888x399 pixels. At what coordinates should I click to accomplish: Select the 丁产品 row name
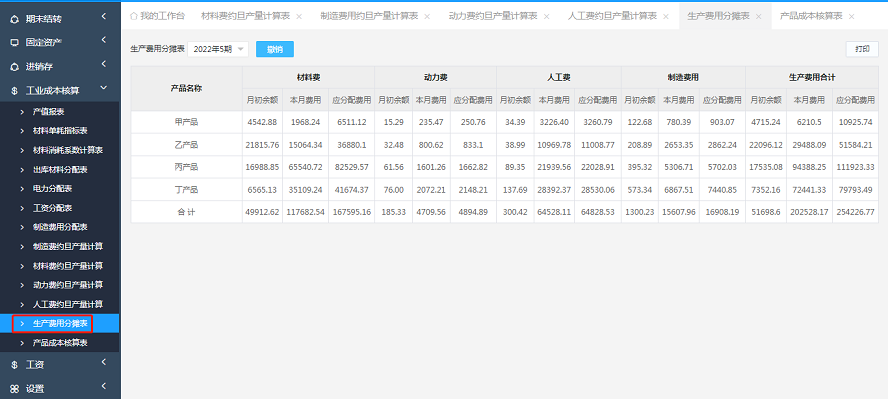(186, 190)
